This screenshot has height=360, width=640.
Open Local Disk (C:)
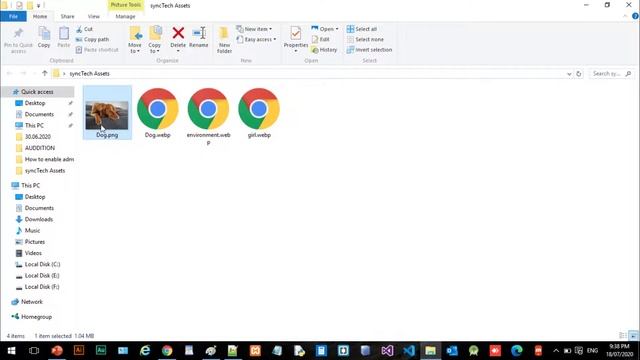point(42,264)
